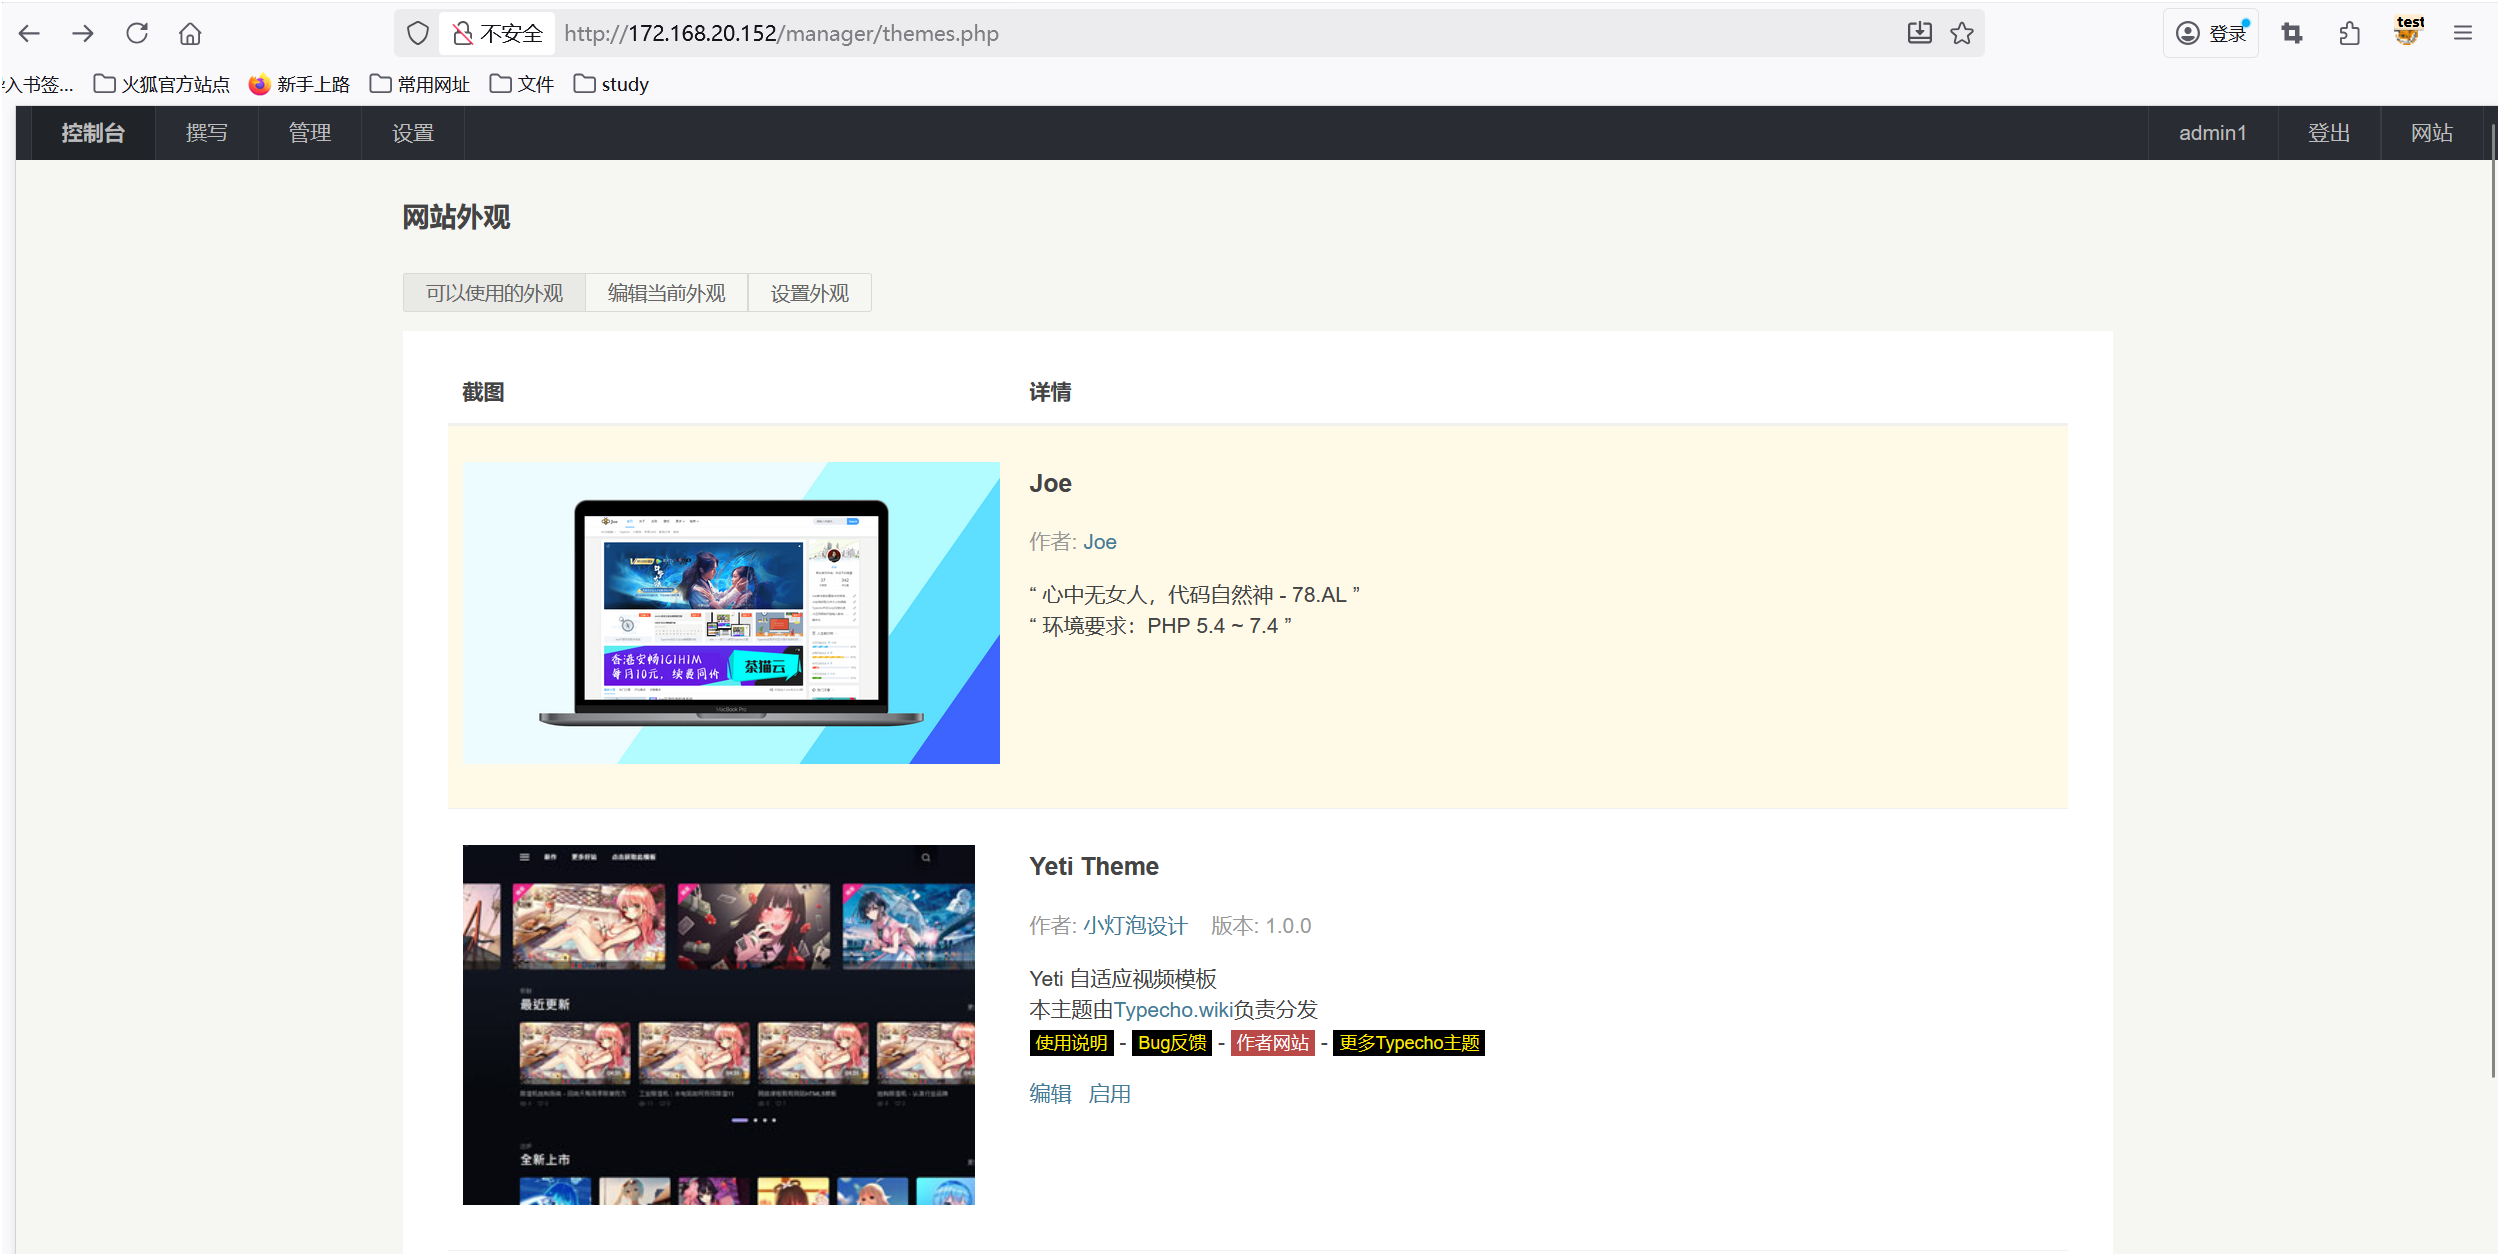Image resolution: width=2500 pixels, height=1256 pixels.
Task: Click the browser back arrow icon
Action: coord(29,33)
